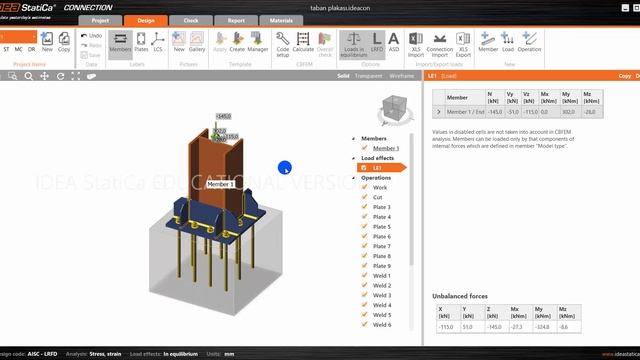
Task: Switch to the Materials tab
Action: (x=281, y=20)
